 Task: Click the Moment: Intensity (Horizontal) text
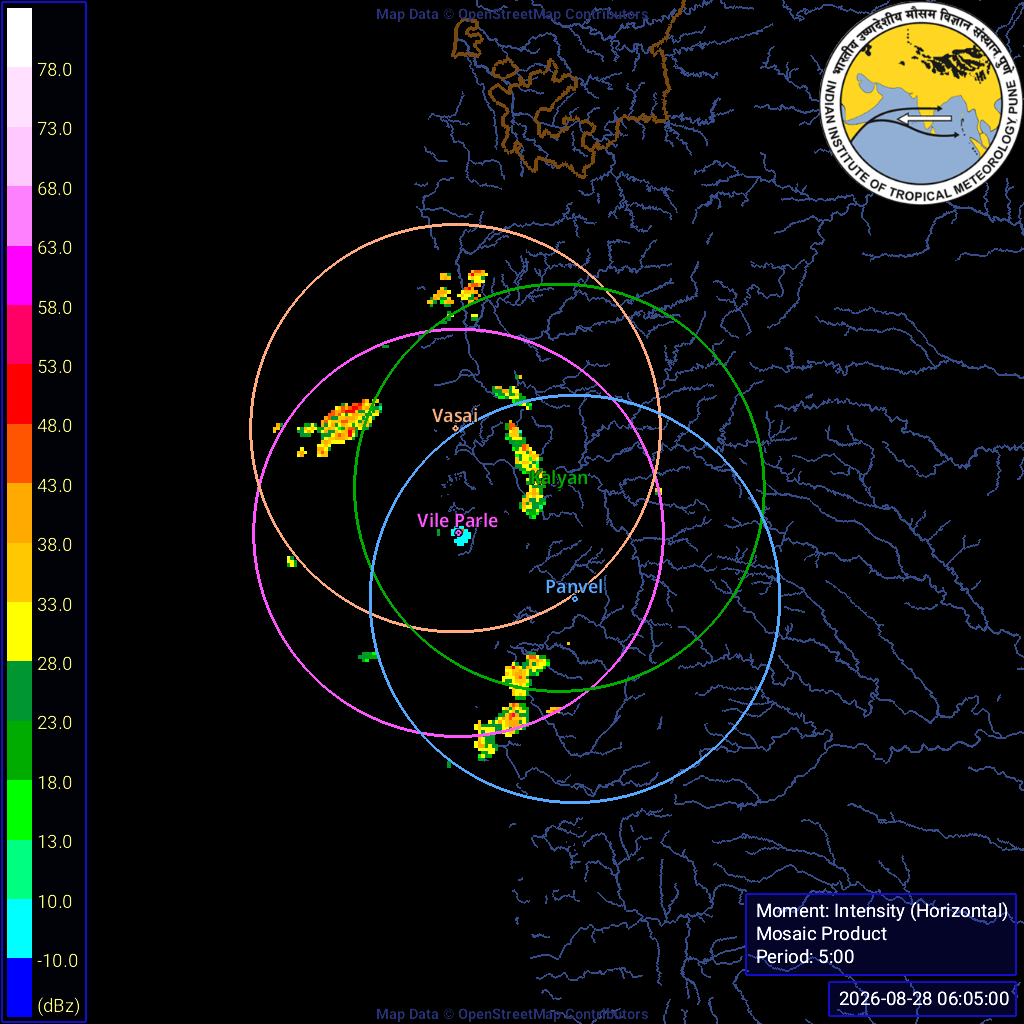(882, 910)
